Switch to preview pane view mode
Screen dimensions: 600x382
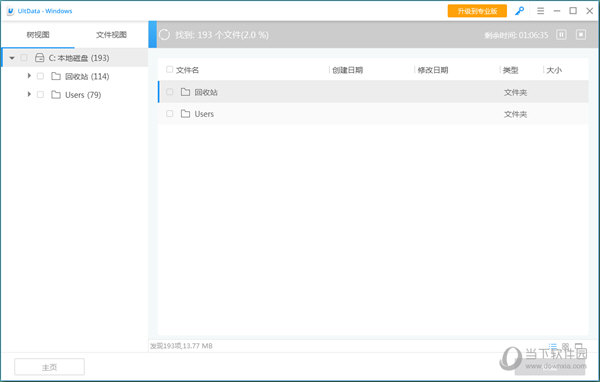pyautogui.click(x=578, y=346)
